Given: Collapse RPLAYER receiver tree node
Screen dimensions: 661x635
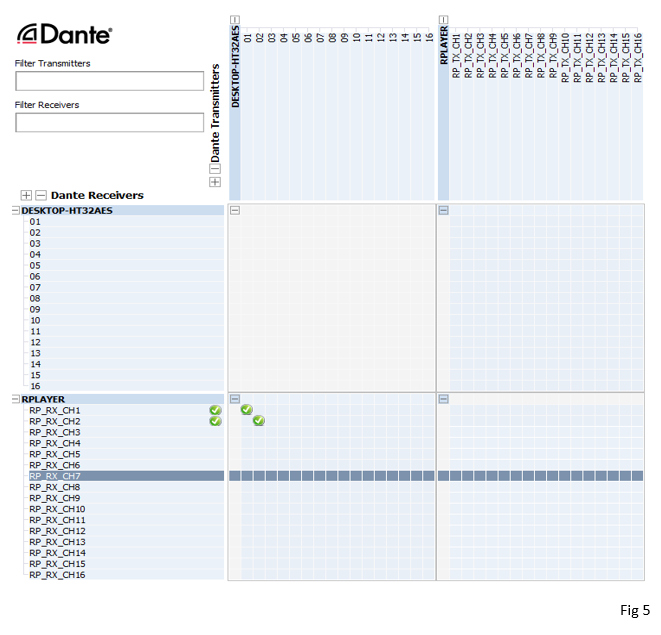Looking at the screenshot, I should pyautogui.click(x=15, y=399).
